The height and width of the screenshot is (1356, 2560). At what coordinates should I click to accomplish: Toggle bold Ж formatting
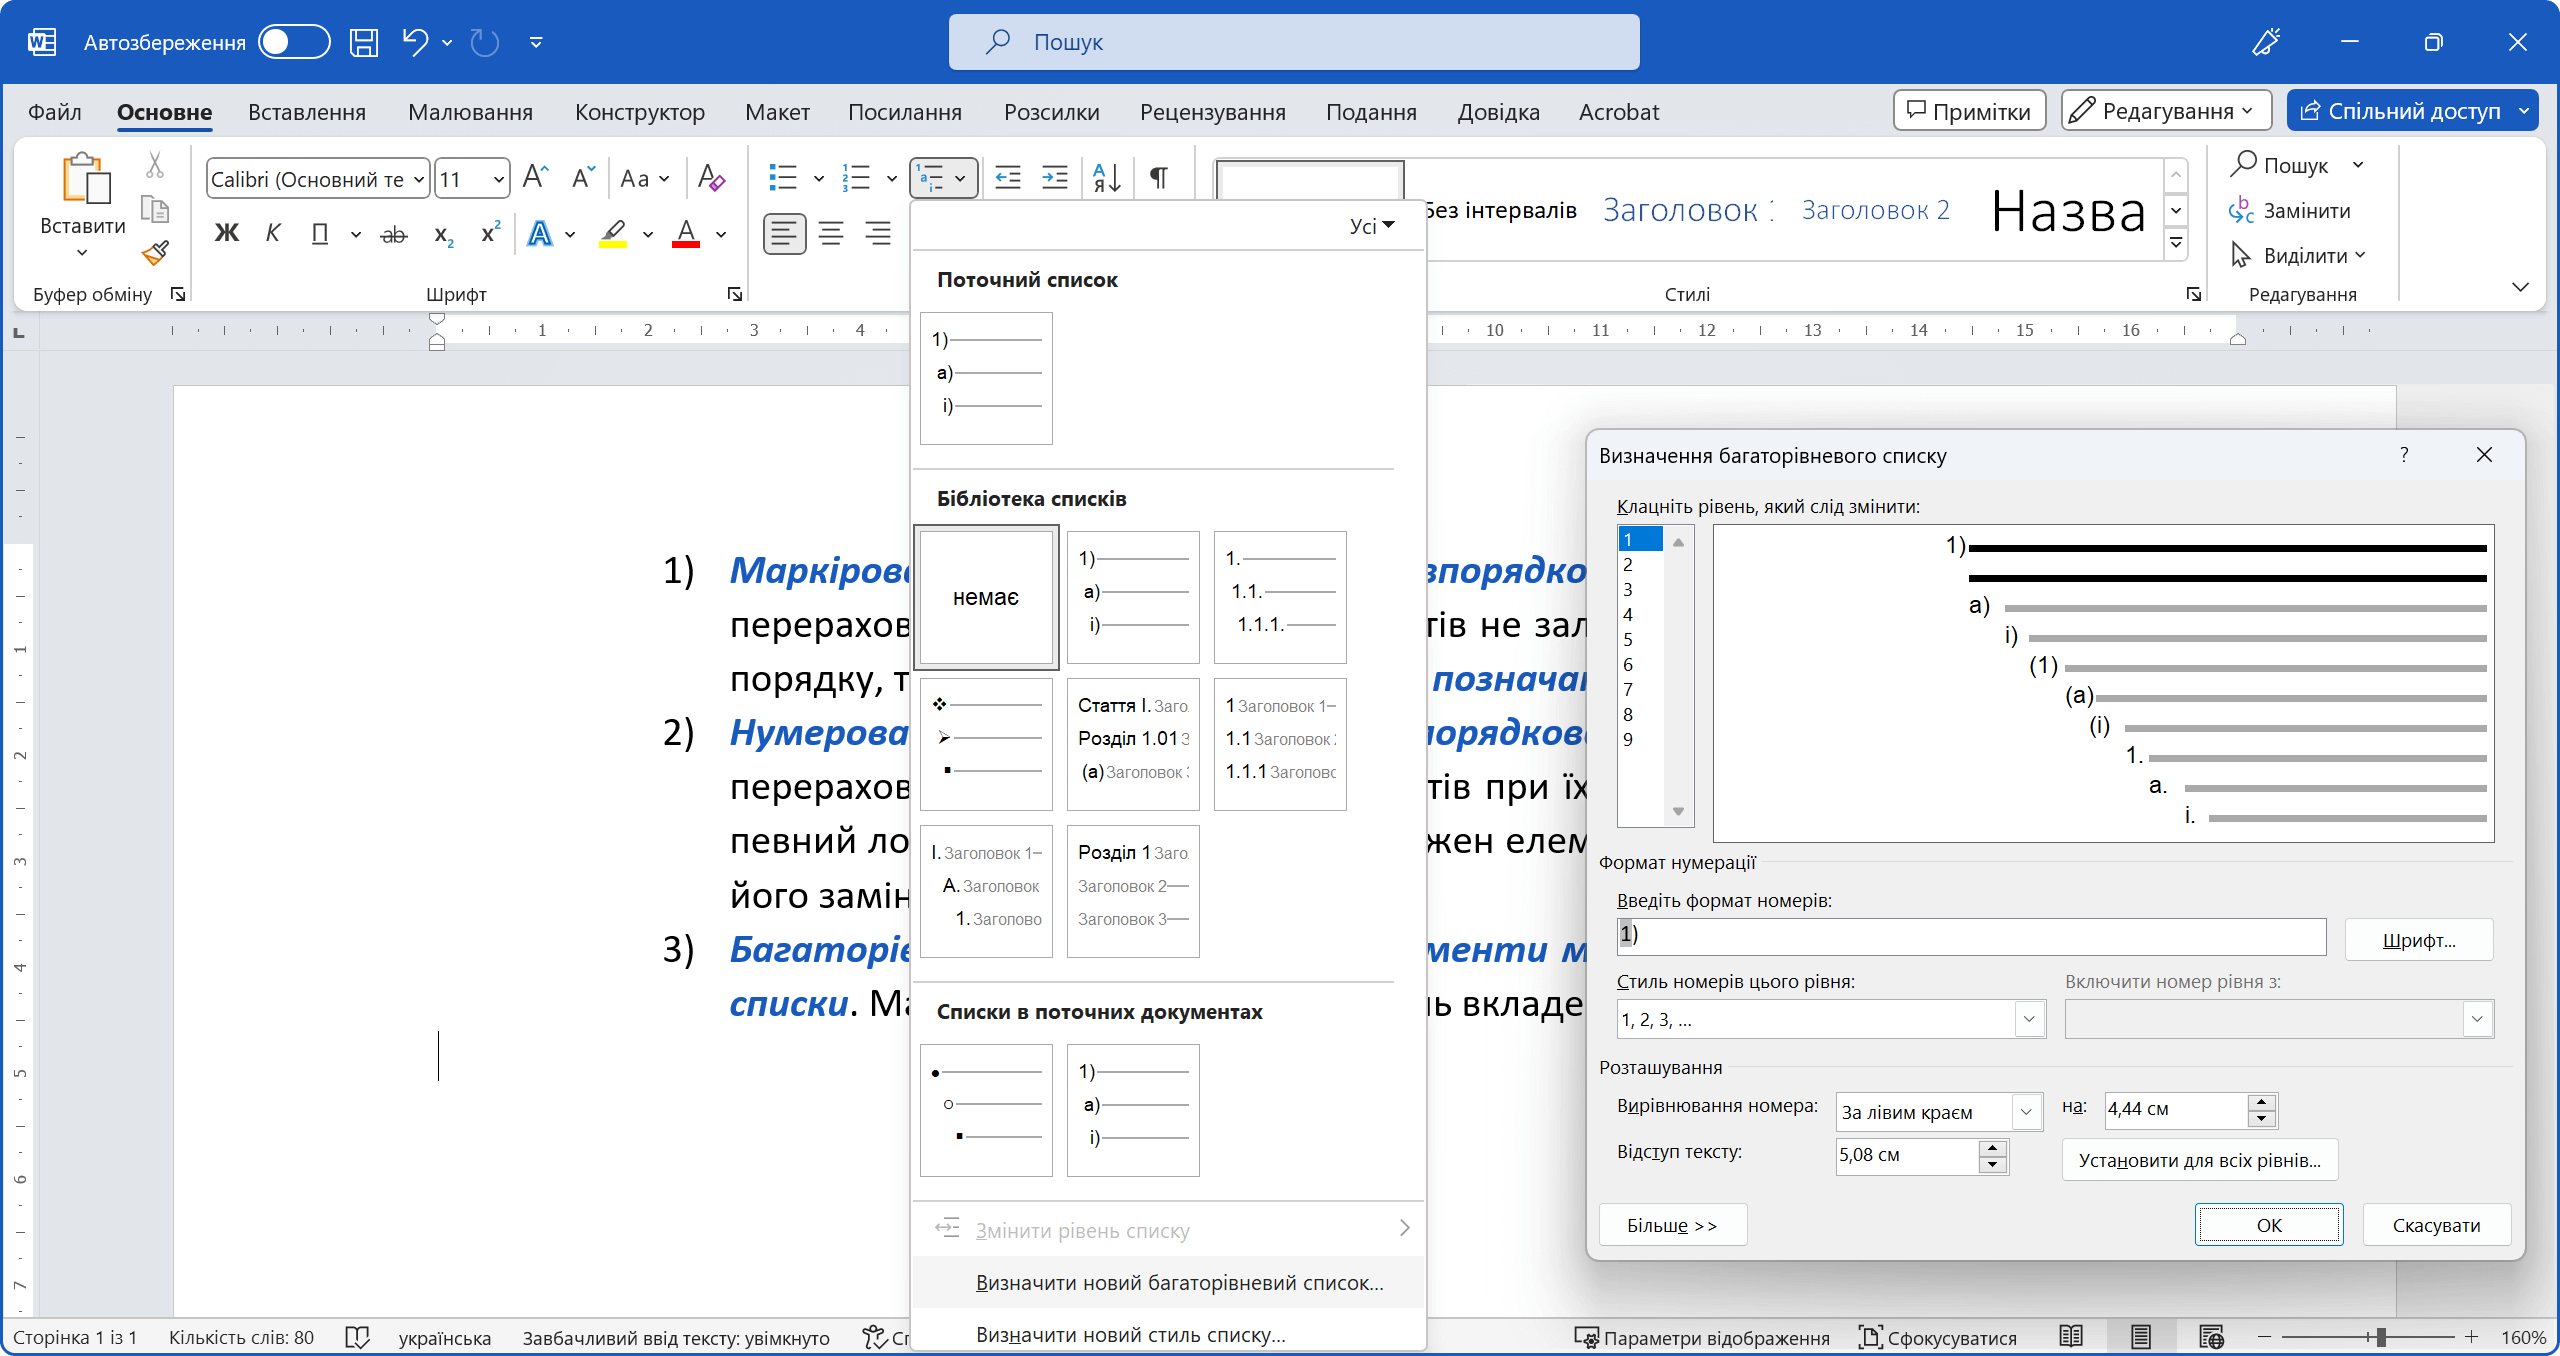(x=227, y=234)
